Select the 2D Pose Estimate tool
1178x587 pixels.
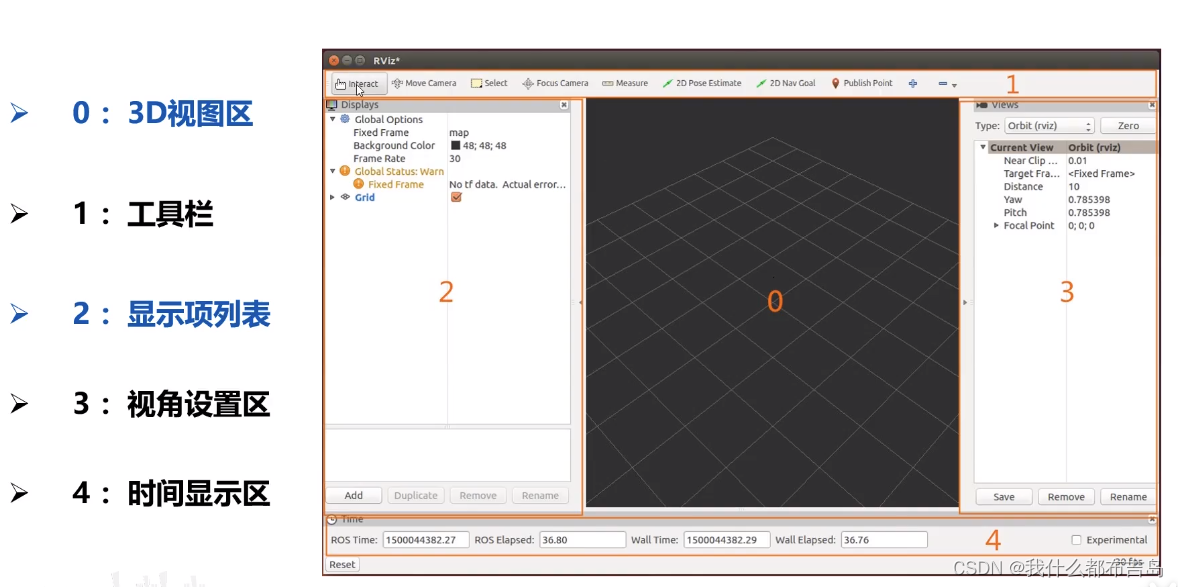[x=702, y=83]
